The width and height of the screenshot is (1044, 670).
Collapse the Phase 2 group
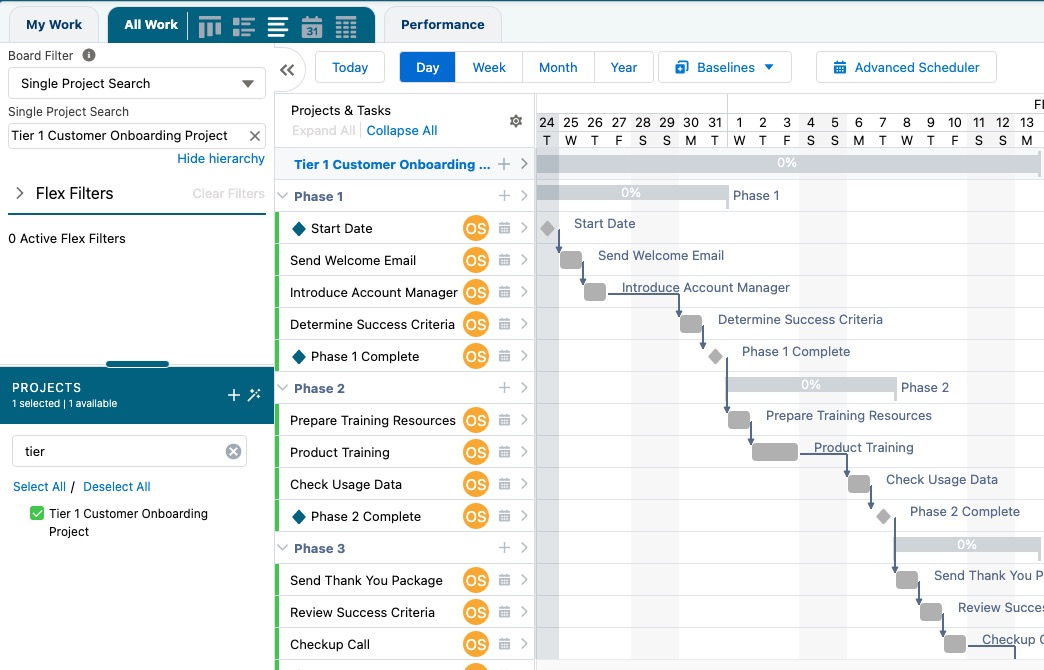coord(283,388)
